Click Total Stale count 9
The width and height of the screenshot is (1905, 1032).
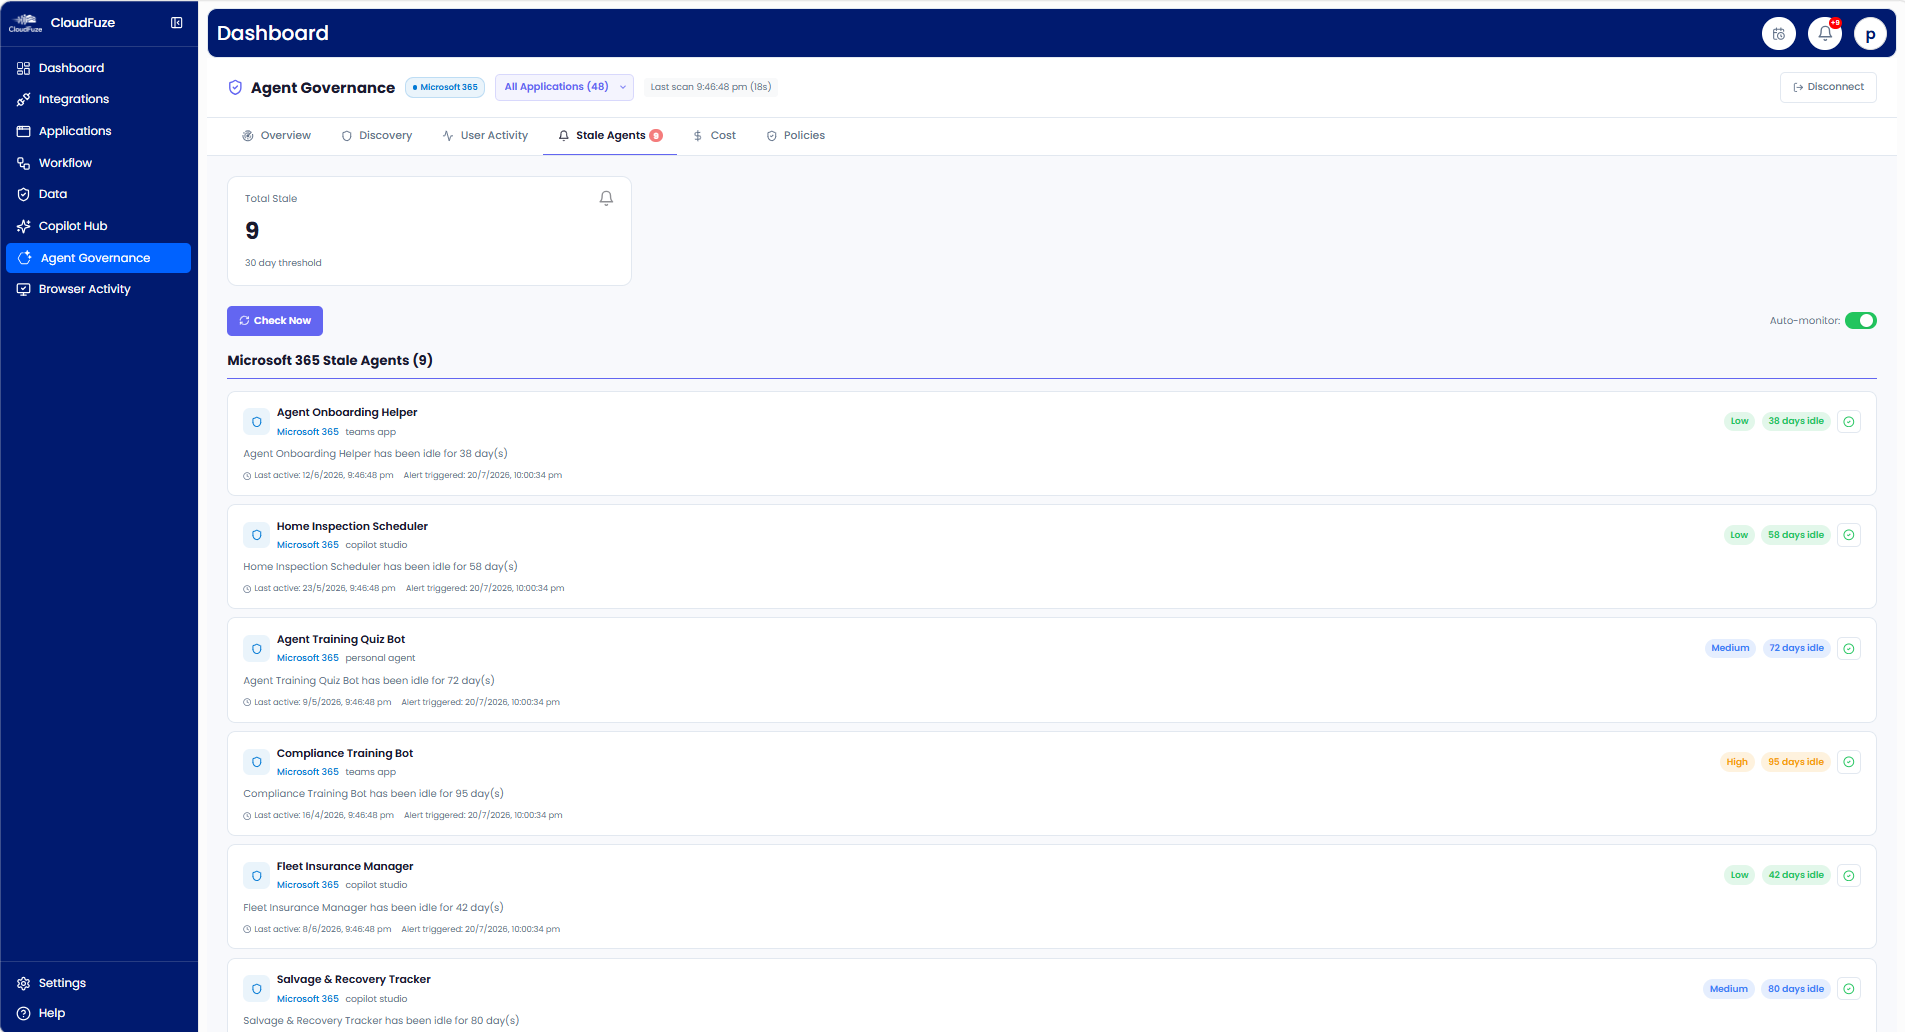[x=252, y=231]
